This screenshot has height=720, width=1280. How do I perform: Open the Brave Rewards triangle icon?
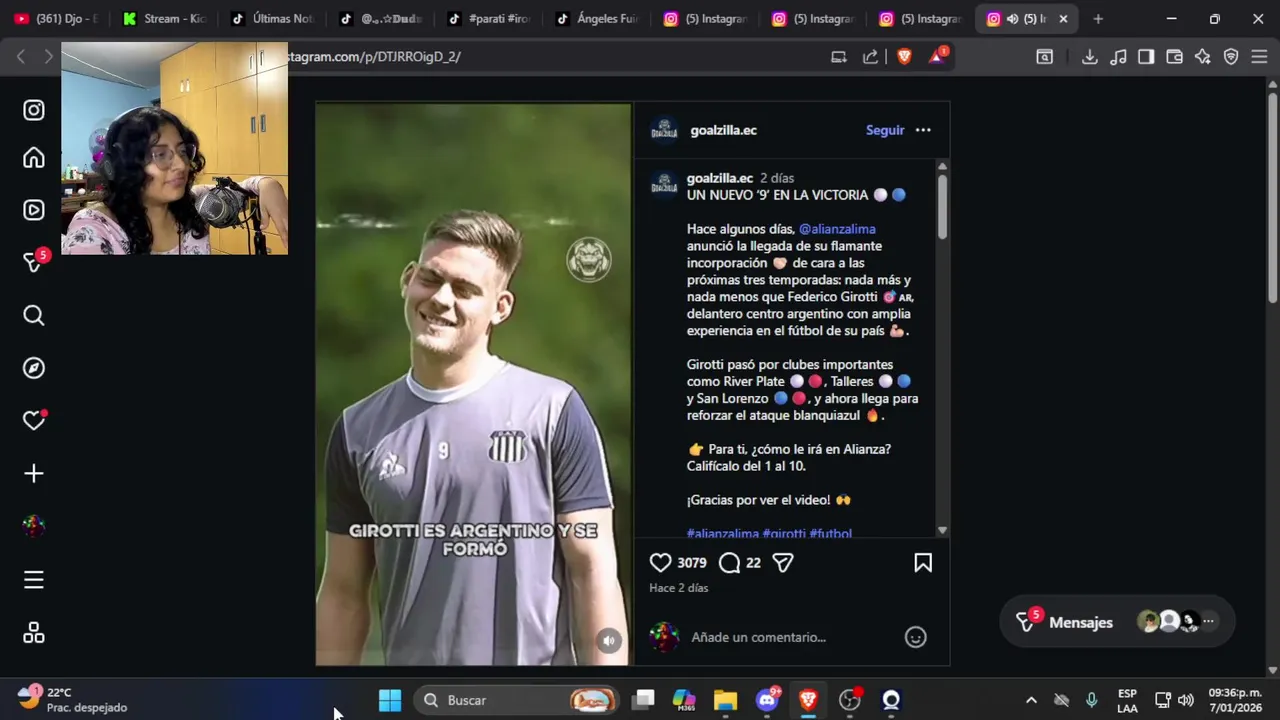tap(937, 57)
